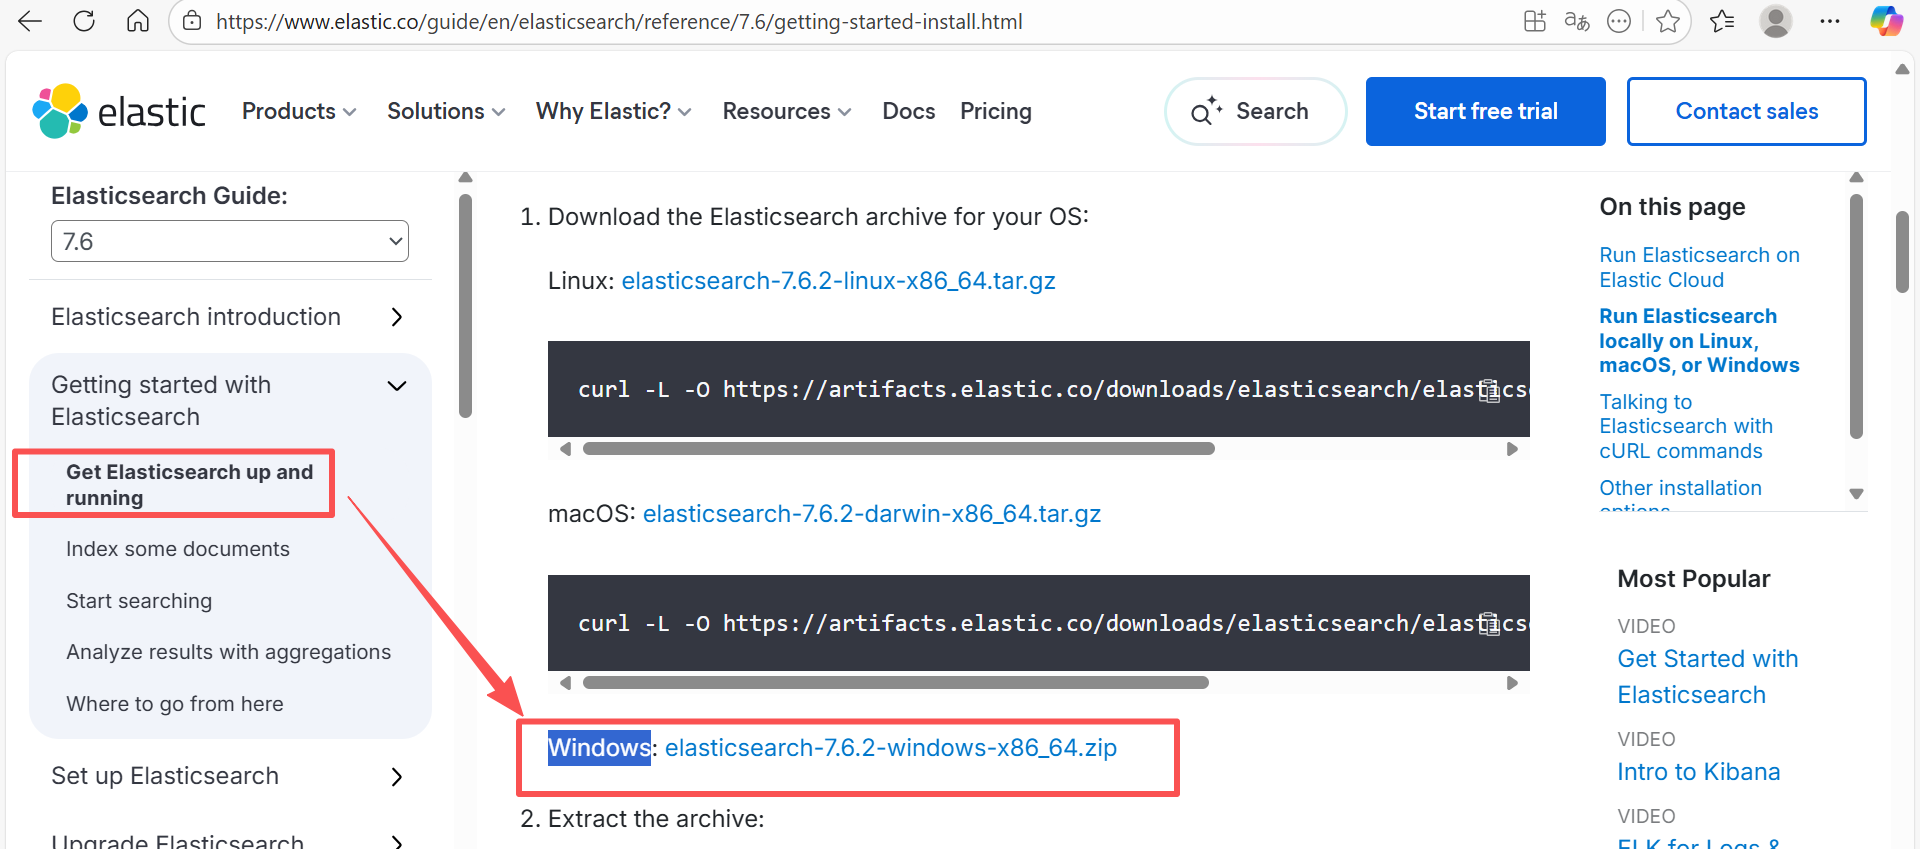Download elasticsearch-7.6.2-linux-x86_64.tar.gz

click(839, 281)
